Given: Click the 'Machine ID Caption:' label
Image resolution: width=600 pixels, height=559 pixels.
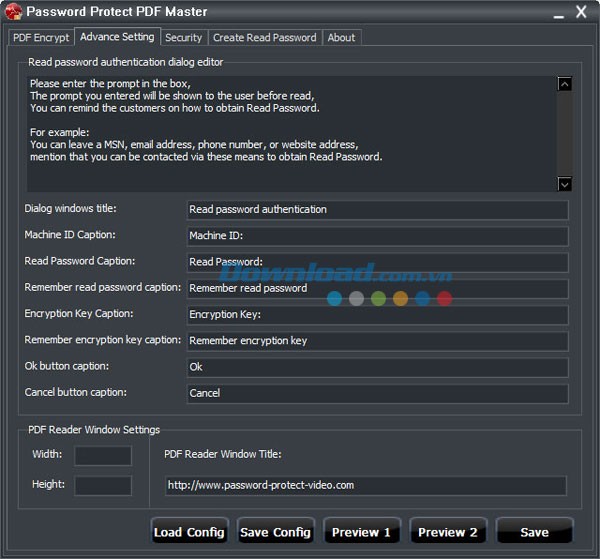Looking at the screenshot, I should pyautogui.click(x=70, y=235).
